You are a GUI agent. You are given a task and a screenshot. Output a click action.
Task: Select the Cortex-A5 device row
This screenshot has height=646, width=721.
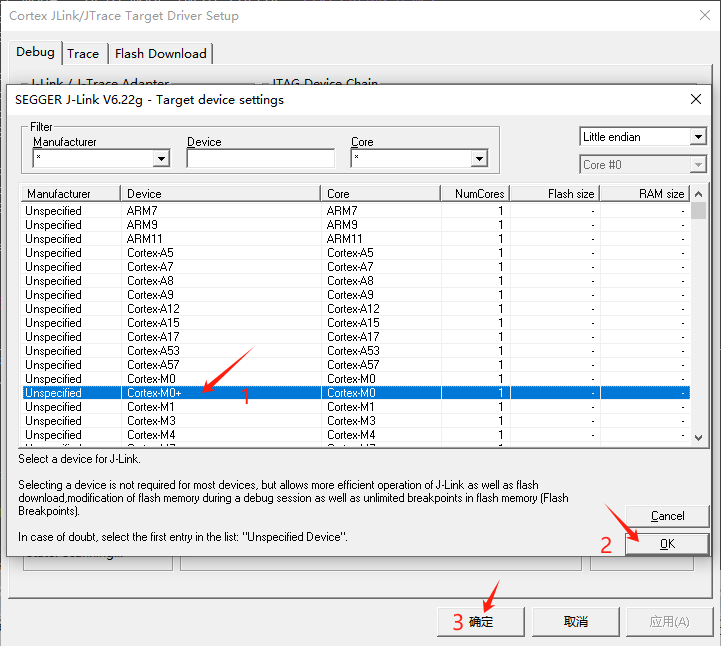pyautogui.click(x=355, y=253)
